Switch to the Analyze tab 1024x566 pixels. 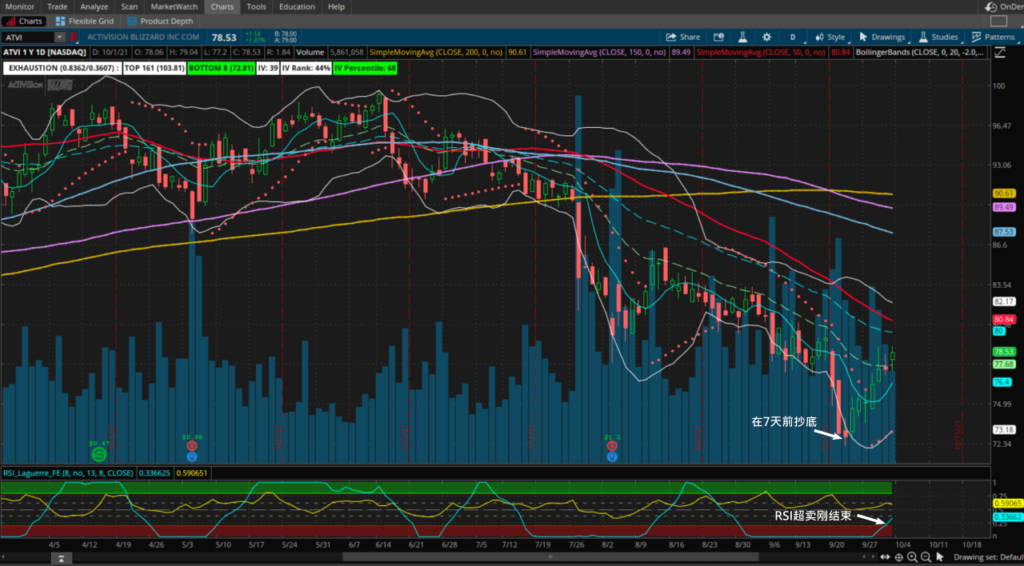[94, 7]
